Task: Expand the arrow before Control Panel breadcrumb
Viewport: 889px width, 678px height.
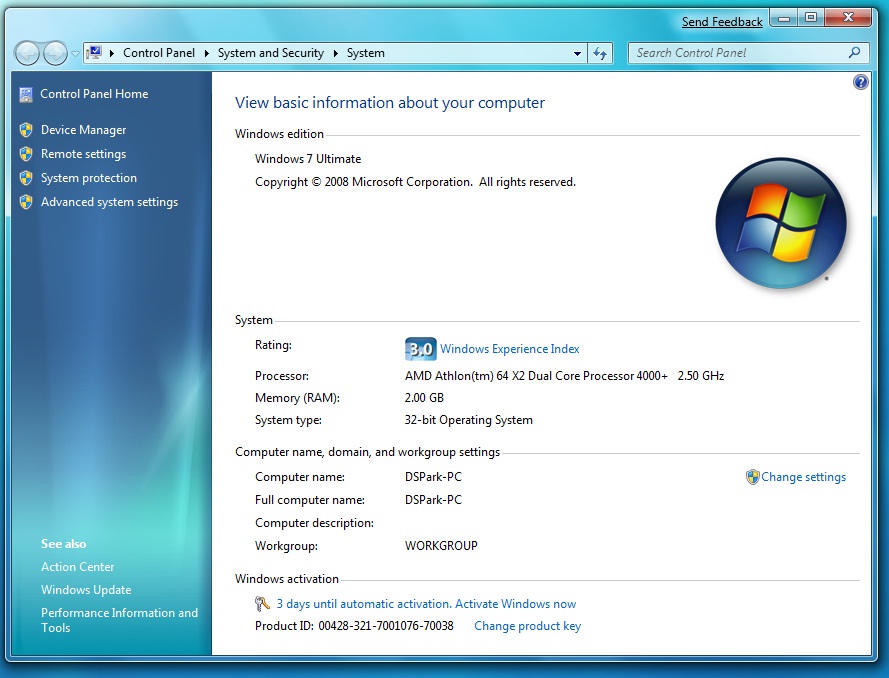Action: 112,53
